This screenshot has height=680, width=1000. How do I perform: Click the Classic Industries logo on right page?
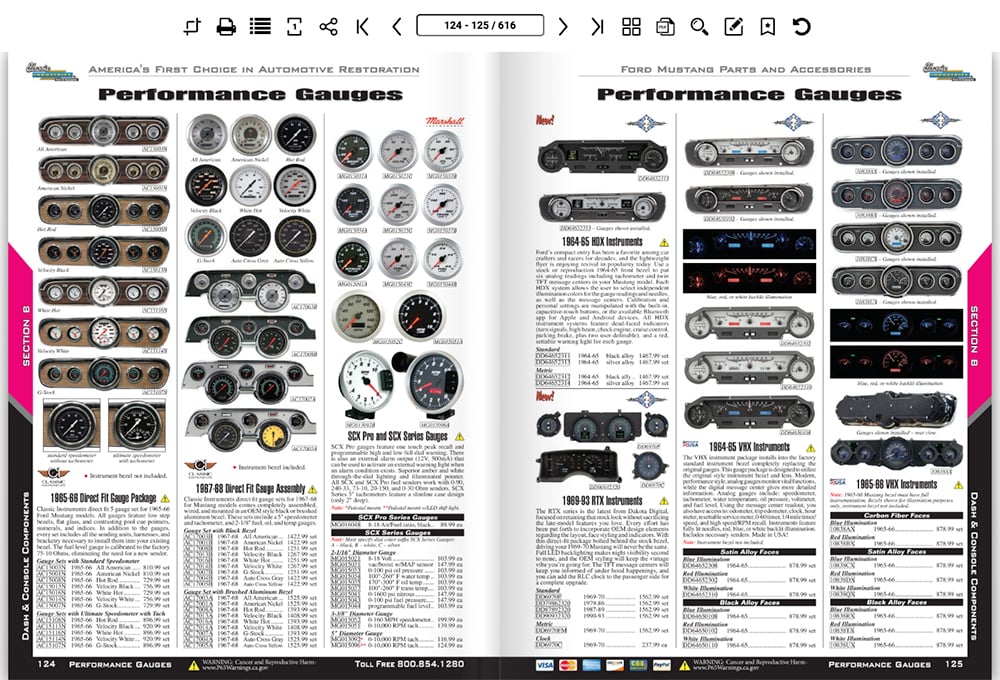tap(948, 71)
